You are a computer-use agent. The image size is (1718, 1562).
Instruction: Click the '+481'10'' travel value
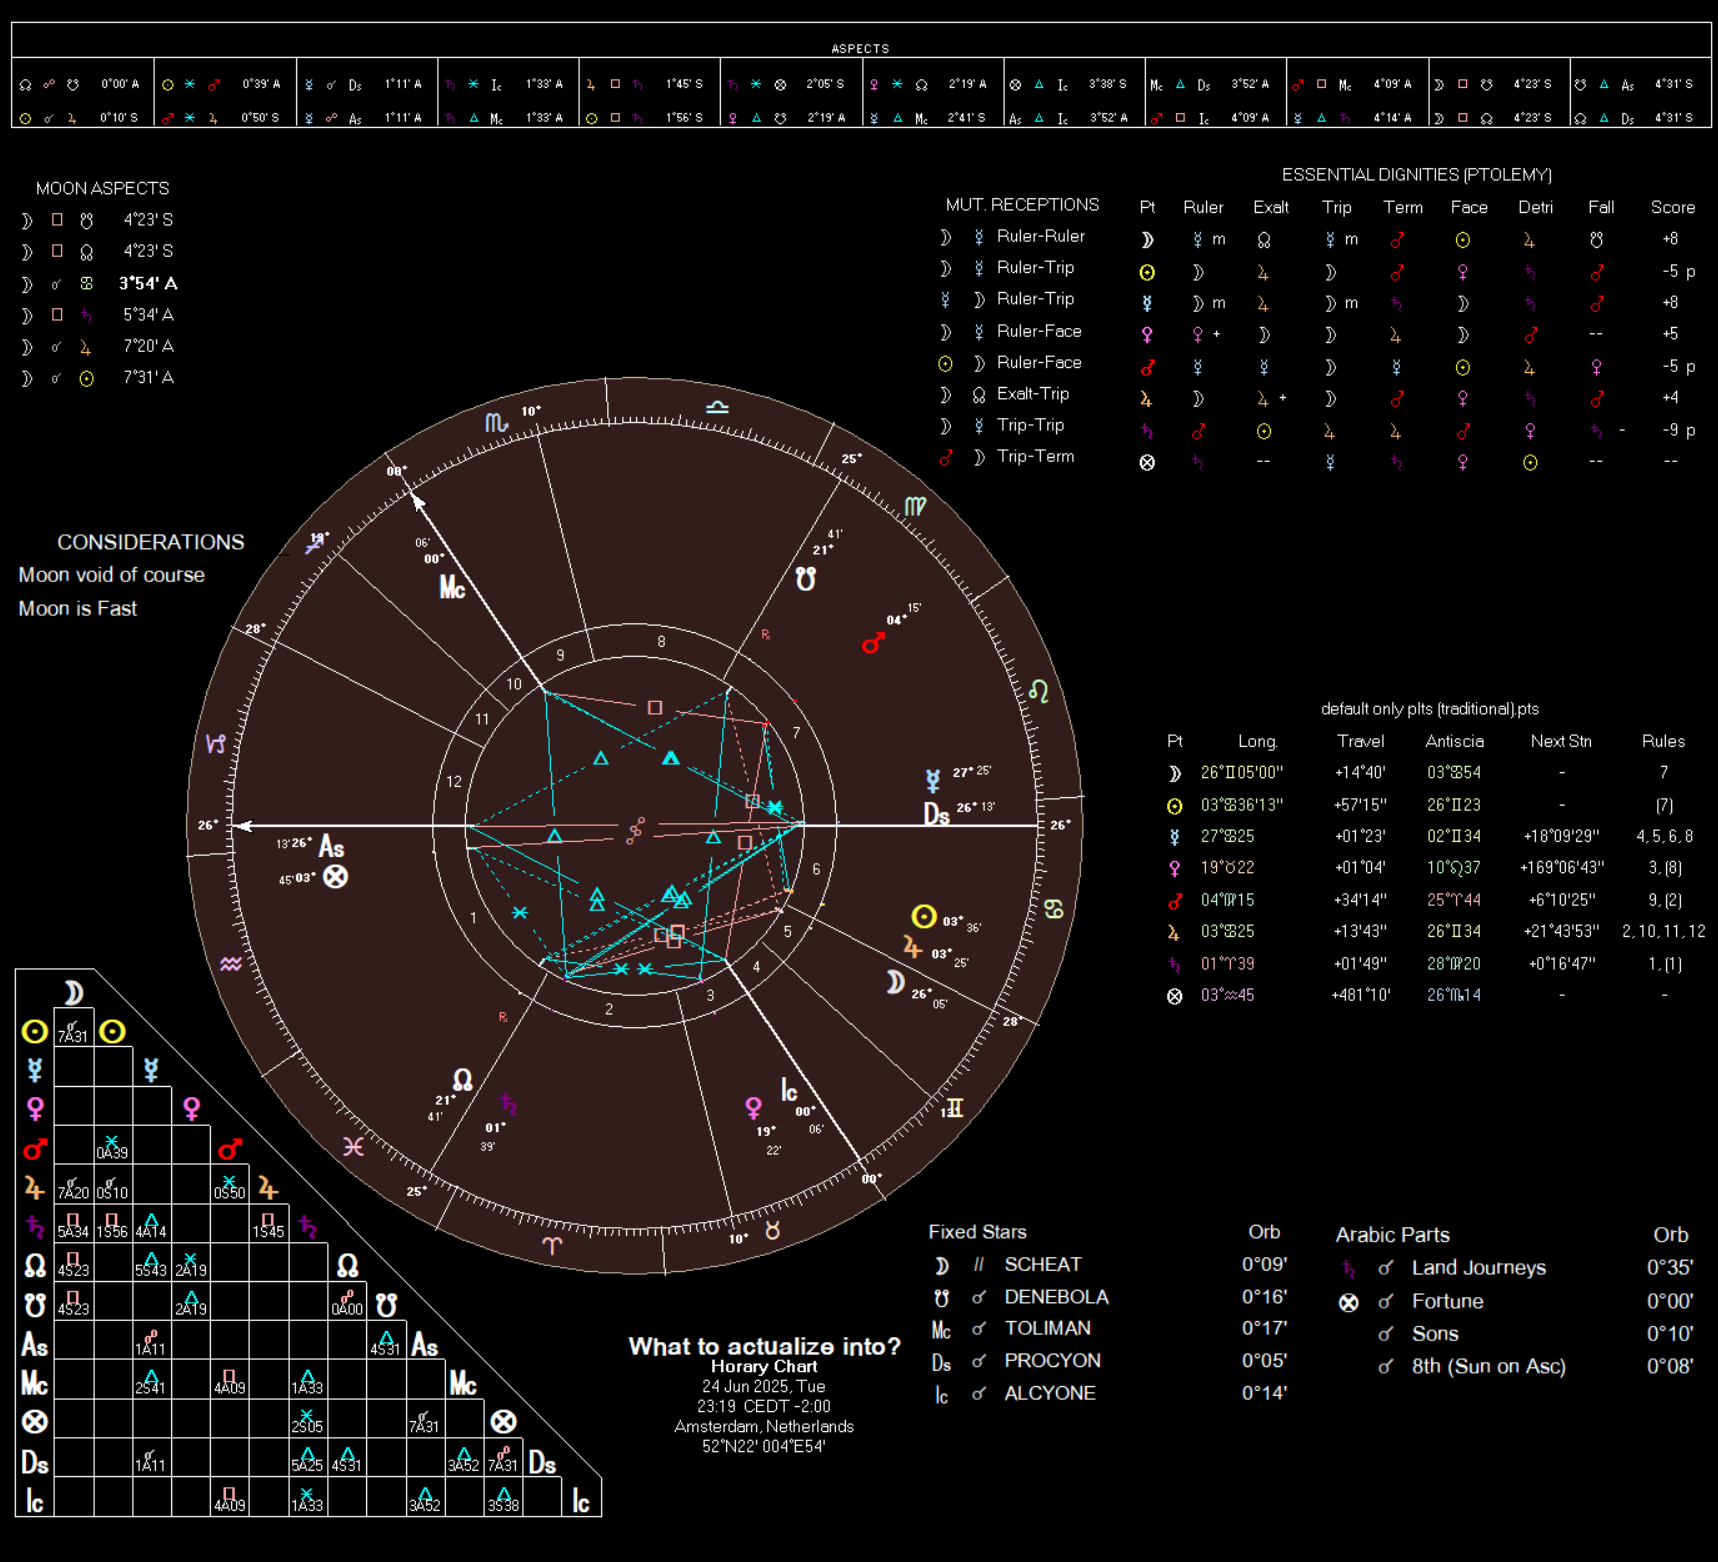pyautogui.click(x=1360, y=995)
